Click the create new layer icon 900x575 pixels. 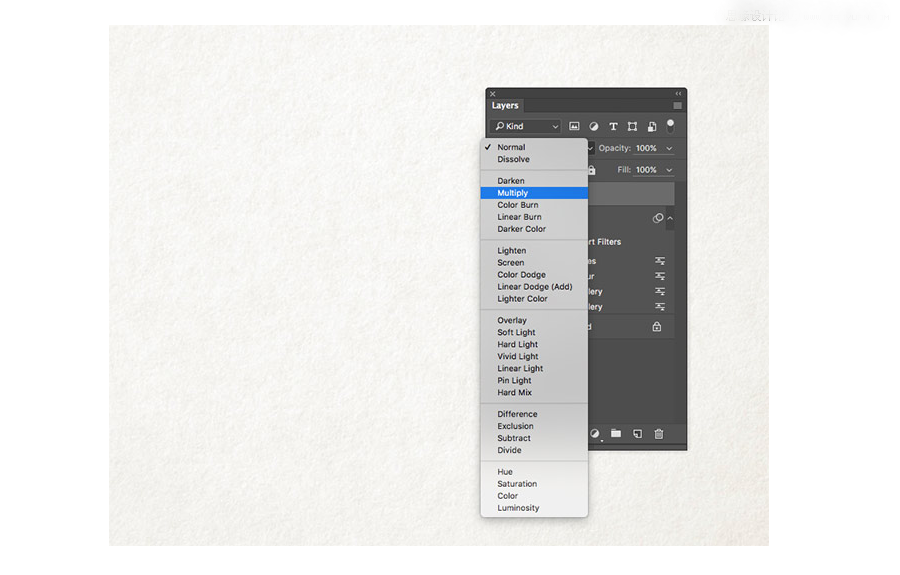click(x=637, y=434)
